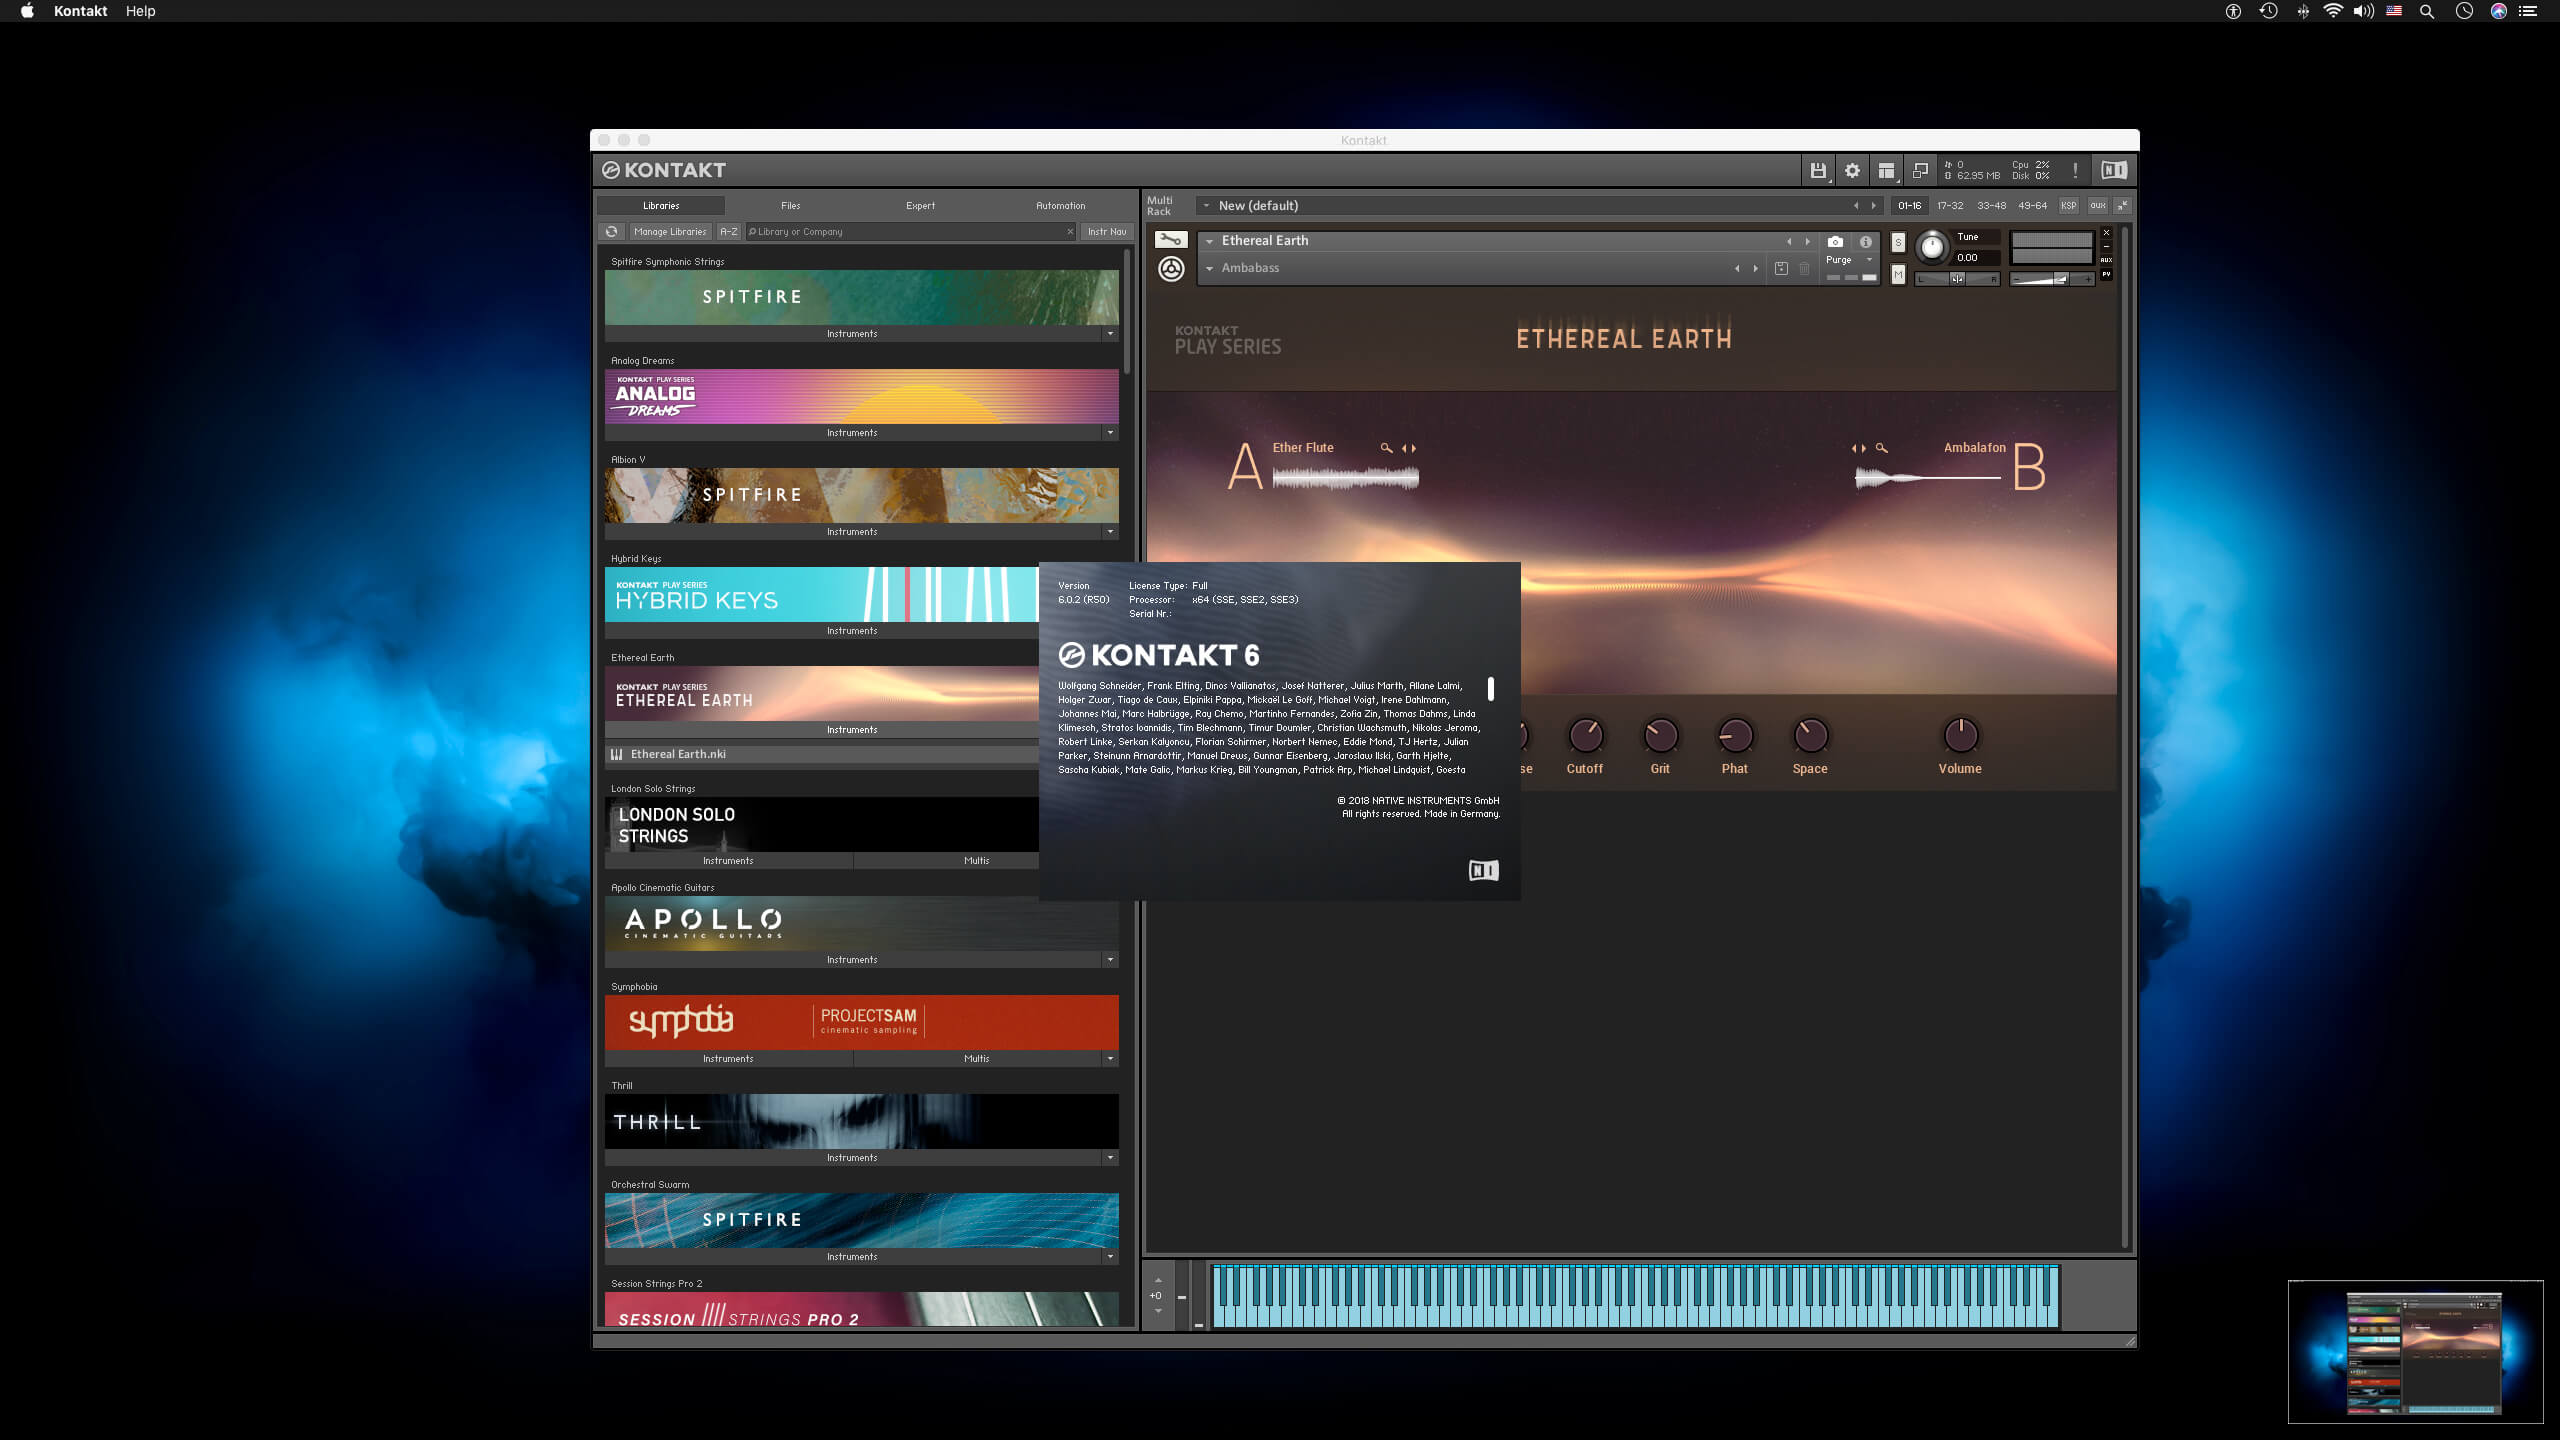Open the New (default) multi dropdown
This screenshot has width=2560, height=1440.
click(x=1206, y=206)
